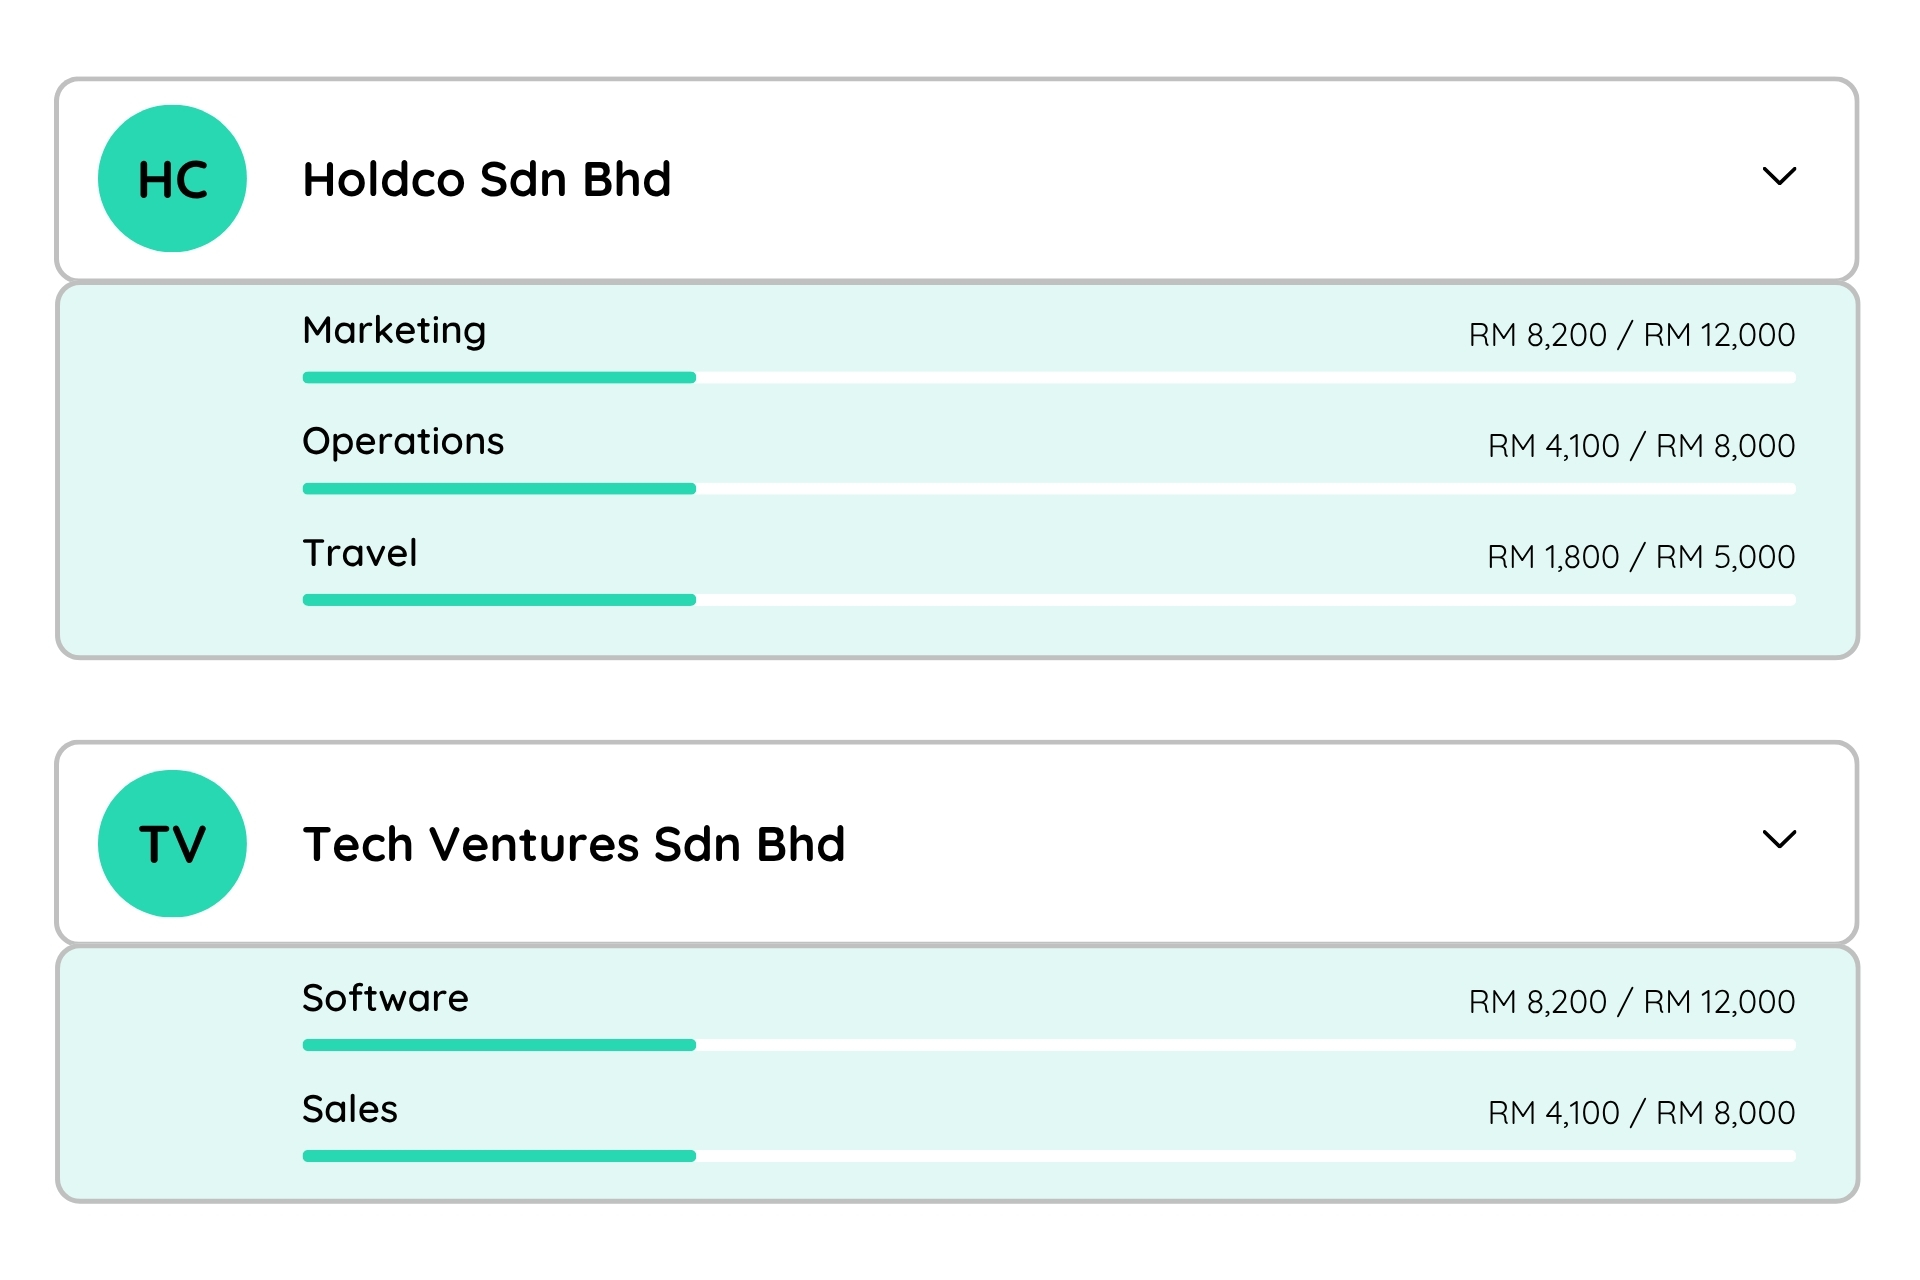Open the Marketing budget category
1920x1280 pixels.
(394, 331)
